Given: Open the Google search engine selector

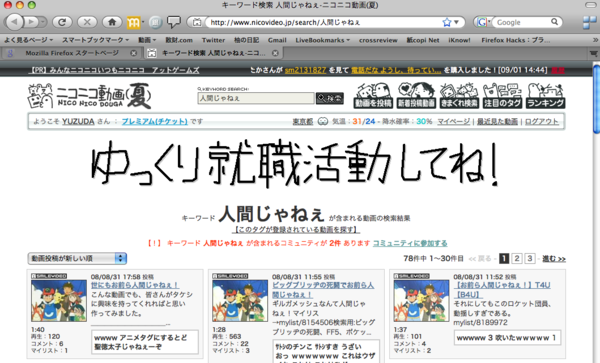Looking at the screenshot, I should point(483,22).
